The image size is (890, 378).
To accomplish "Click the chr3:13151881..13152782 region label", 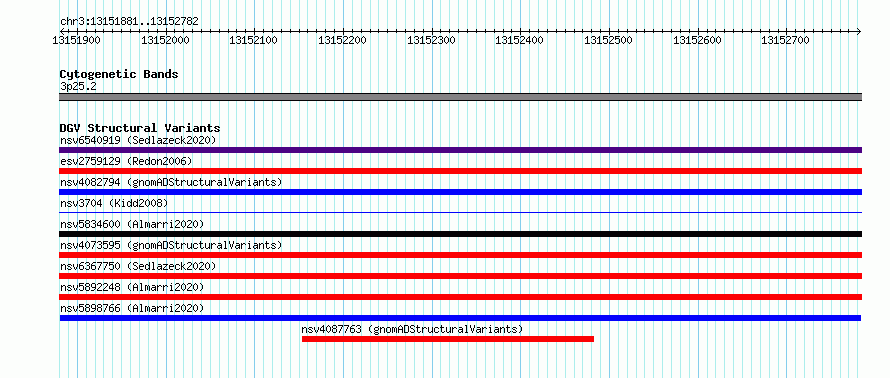I will [129, 22].
